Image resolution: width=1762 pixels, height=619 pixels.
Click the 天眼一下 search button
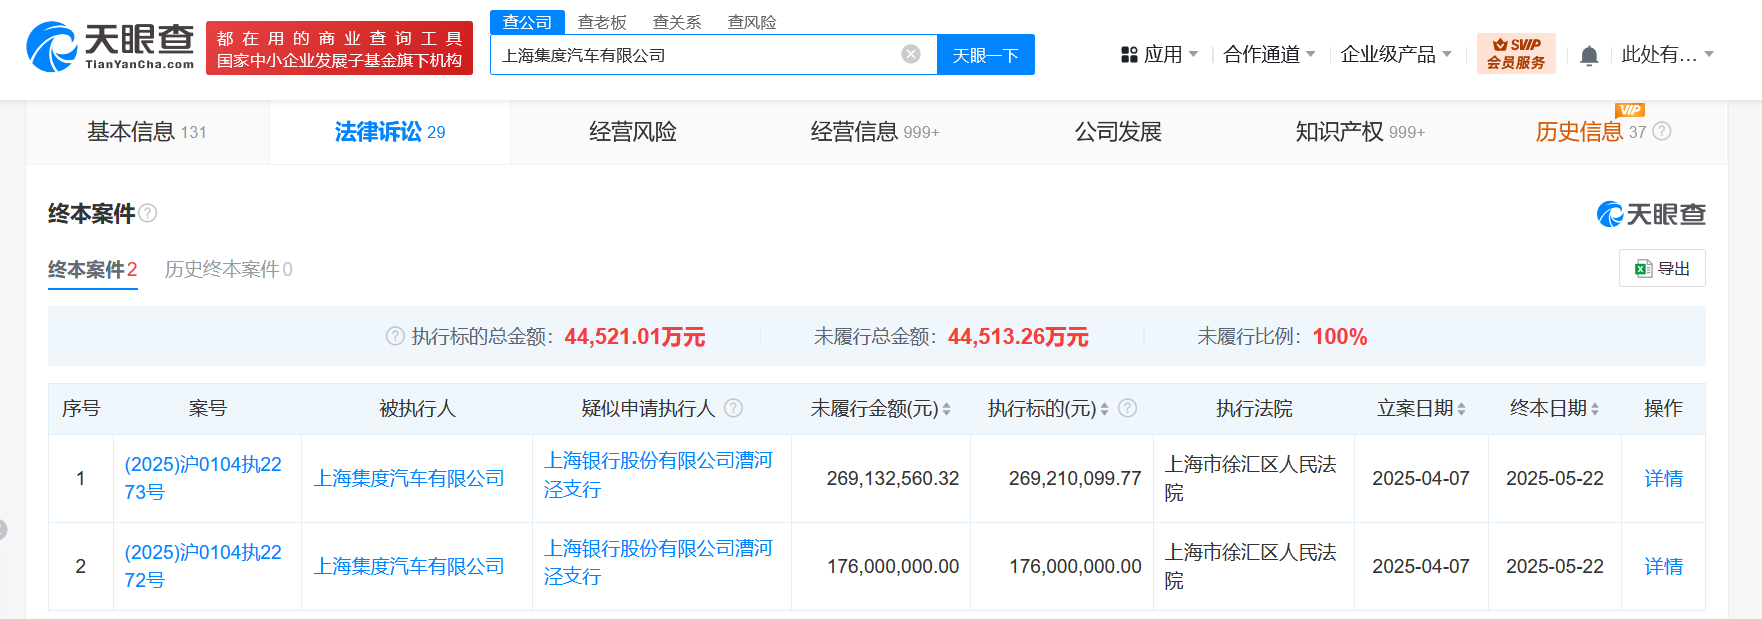(x=986, y=55)
